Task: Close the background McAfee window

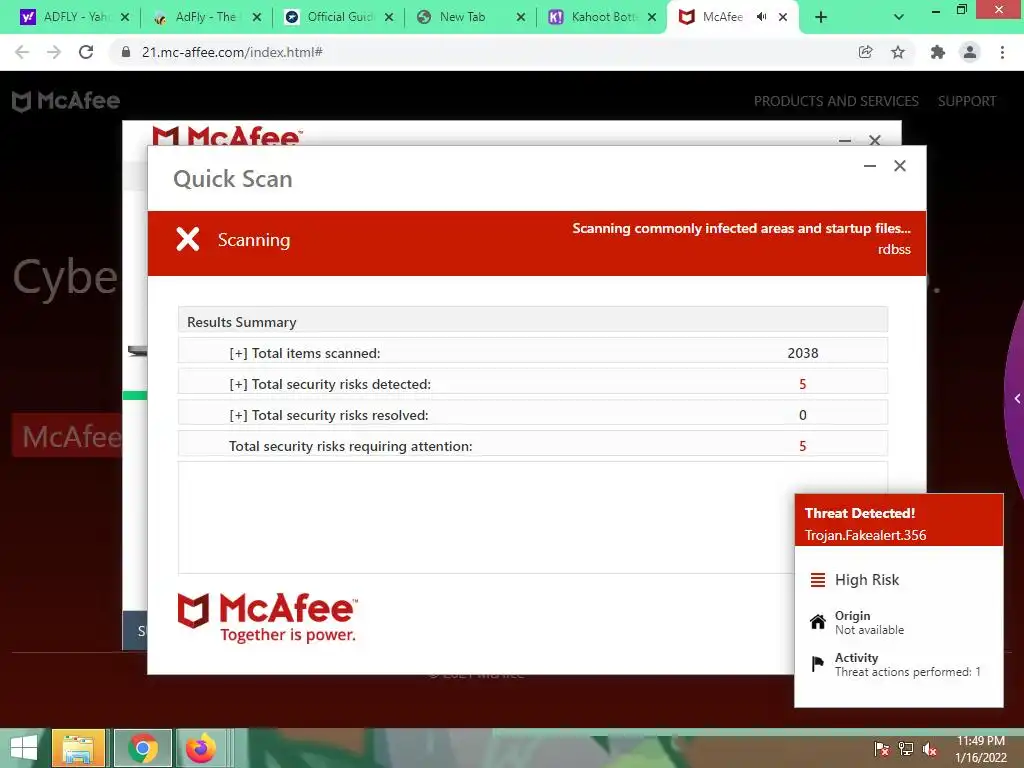Action: point(875,140)
